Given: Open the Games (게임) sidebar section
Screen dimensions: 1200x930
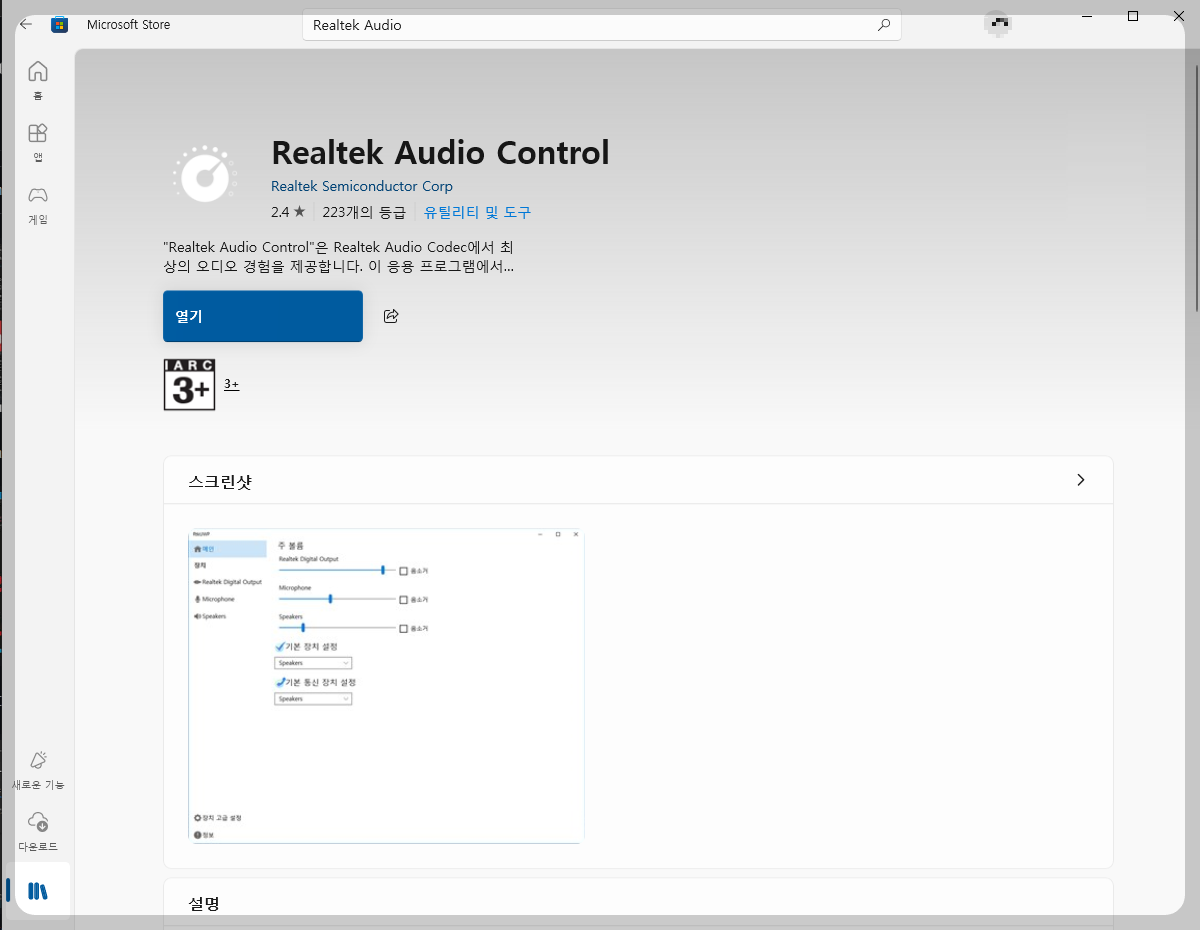Looking at the screenshot, I should pos(38,205).
